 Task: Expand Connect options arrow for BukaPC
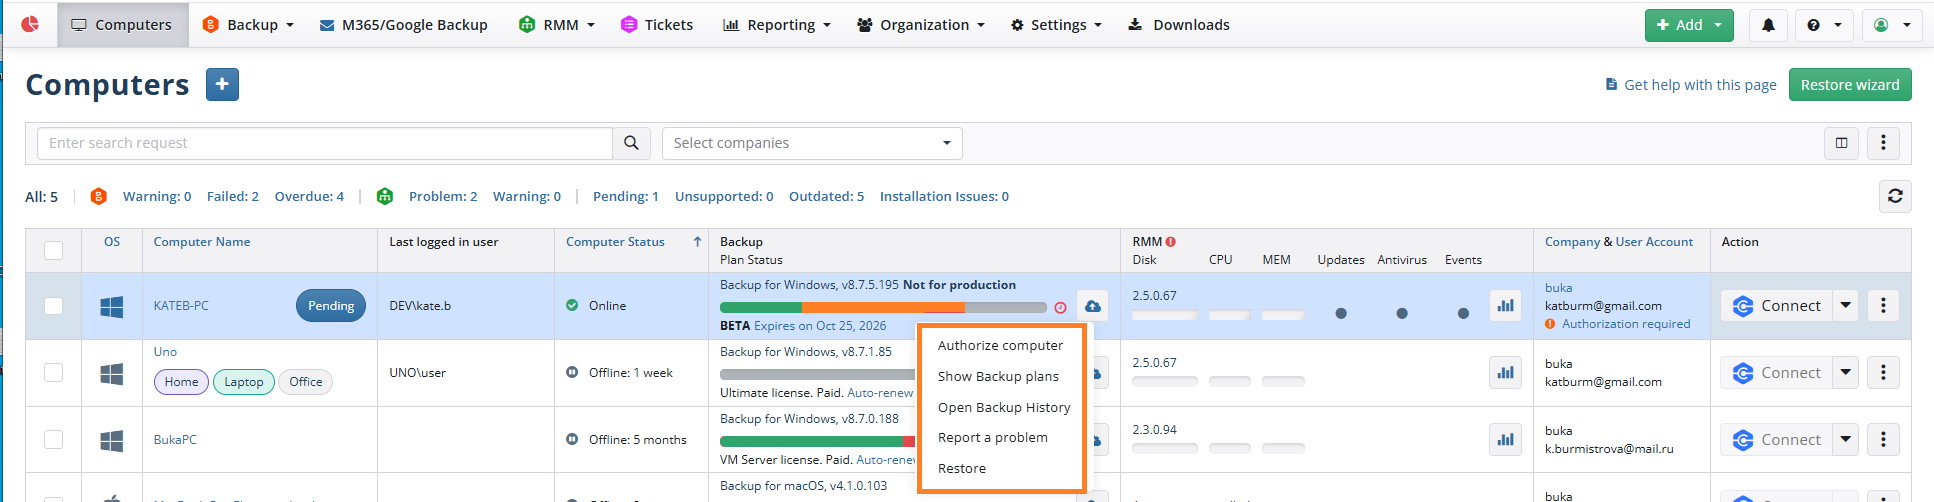click(x=1846, y=439)
